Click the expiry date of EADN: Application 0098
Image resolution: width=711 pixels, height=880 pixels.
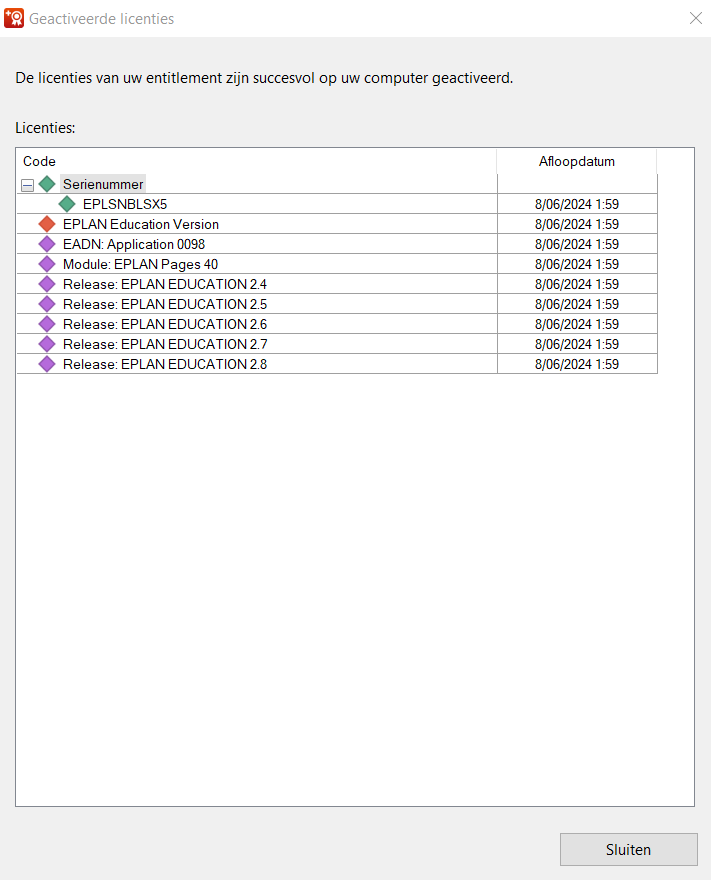coord(576,244)
